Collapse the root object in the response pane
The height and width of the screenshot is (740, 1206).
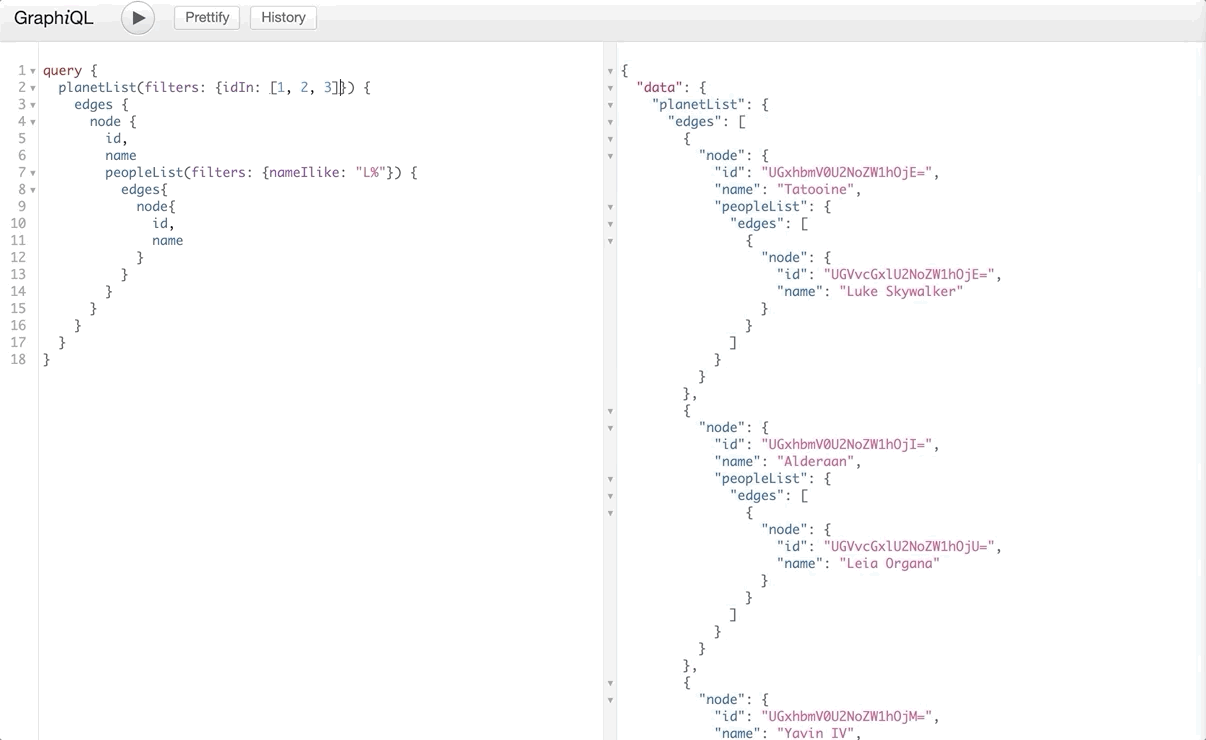610,71
